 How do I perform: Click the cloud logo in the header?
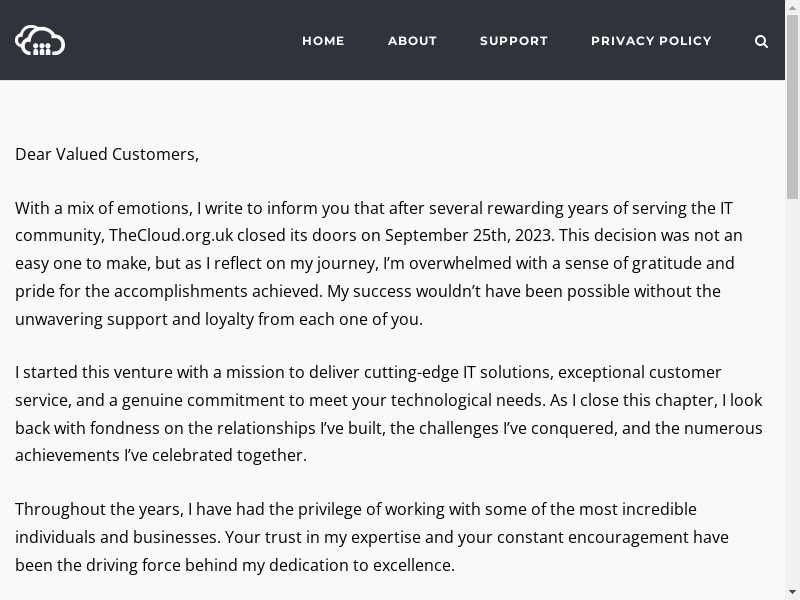tap(40, 40)
